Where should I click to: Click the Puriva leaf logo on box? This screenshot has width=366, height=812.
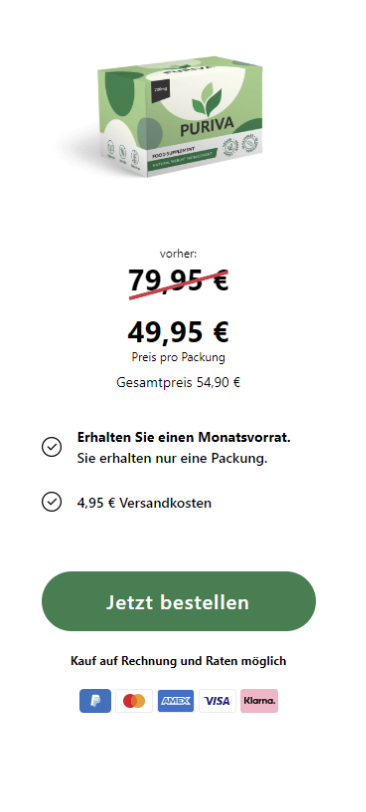pos(207,98)
